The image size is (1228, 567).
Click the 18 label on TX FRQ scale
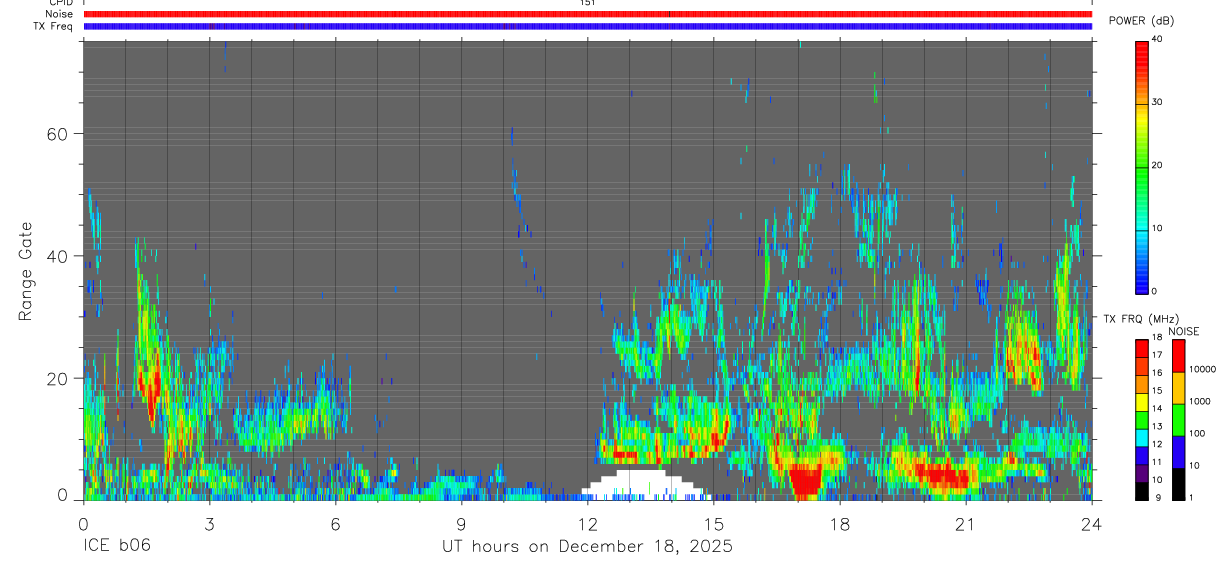(x=1157, y=338)
